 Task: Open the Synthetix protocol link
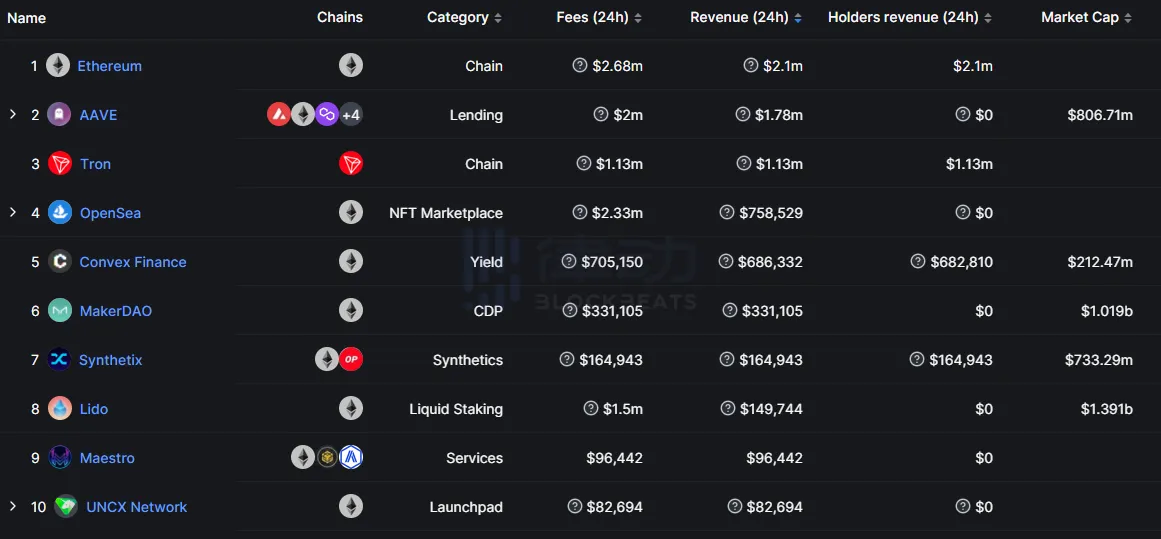110,360
